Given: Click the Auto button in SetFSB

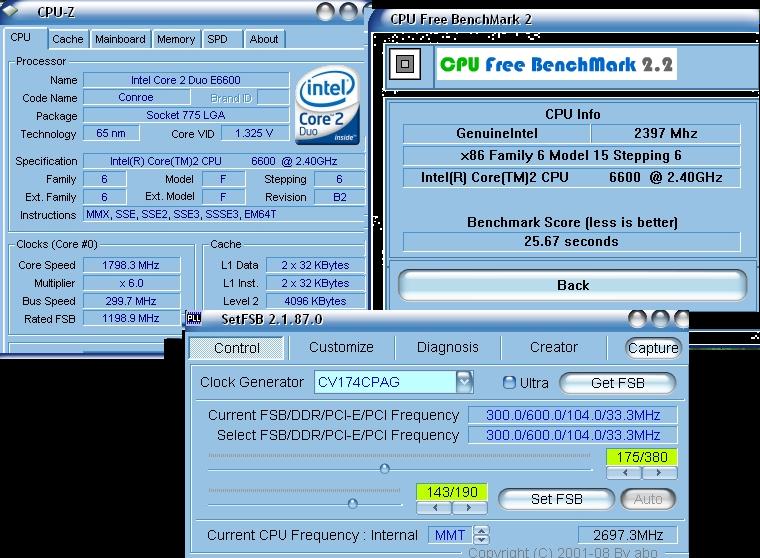Looking at the screenshot, I should tap(648, 499).
